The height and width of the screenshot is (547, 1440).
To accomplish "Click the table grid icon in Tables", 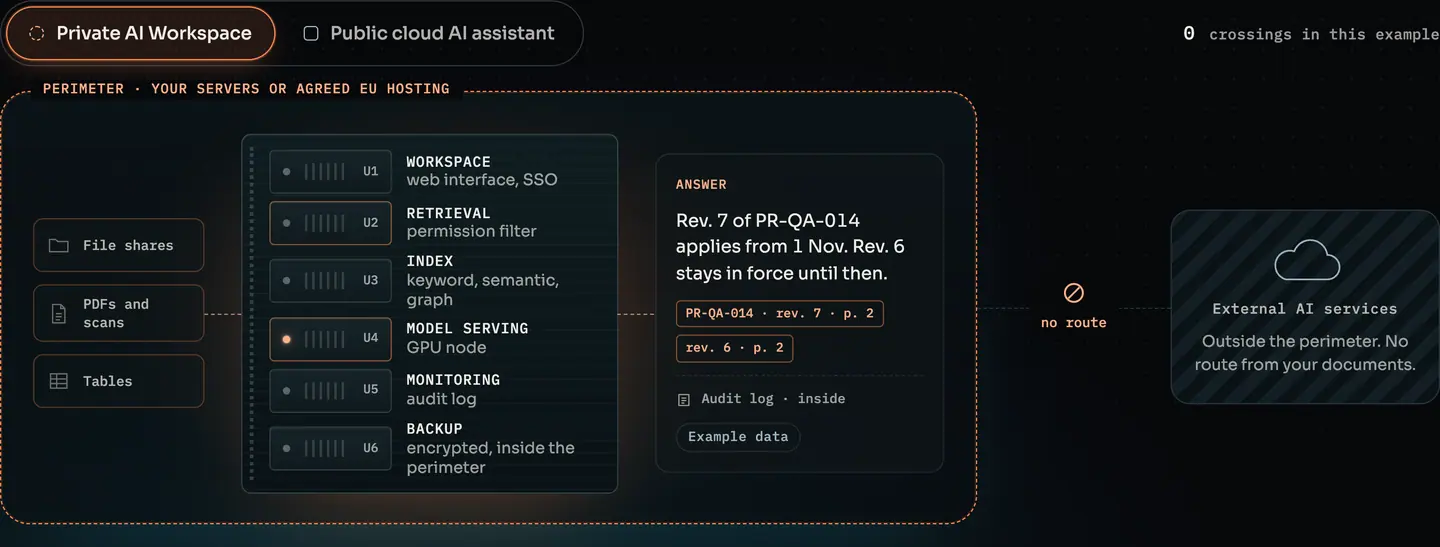I will tap(59, 381).
